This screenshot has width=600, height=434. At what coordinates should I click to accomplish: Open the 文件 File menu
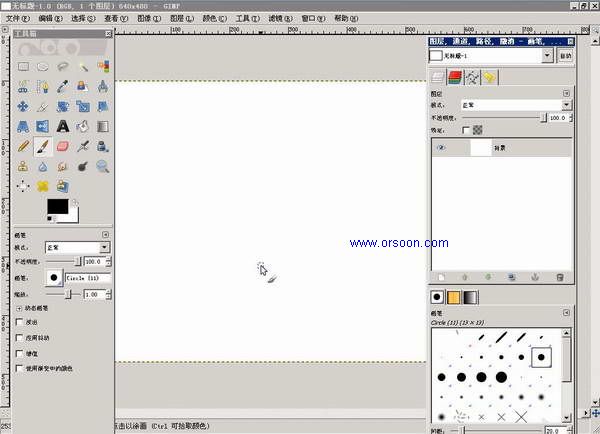pyautogui.click(x=18, y=18)
